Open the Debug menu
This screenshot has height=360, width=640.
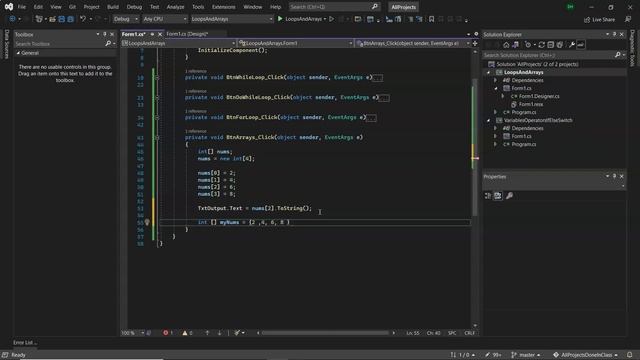[x=134, y=7]
